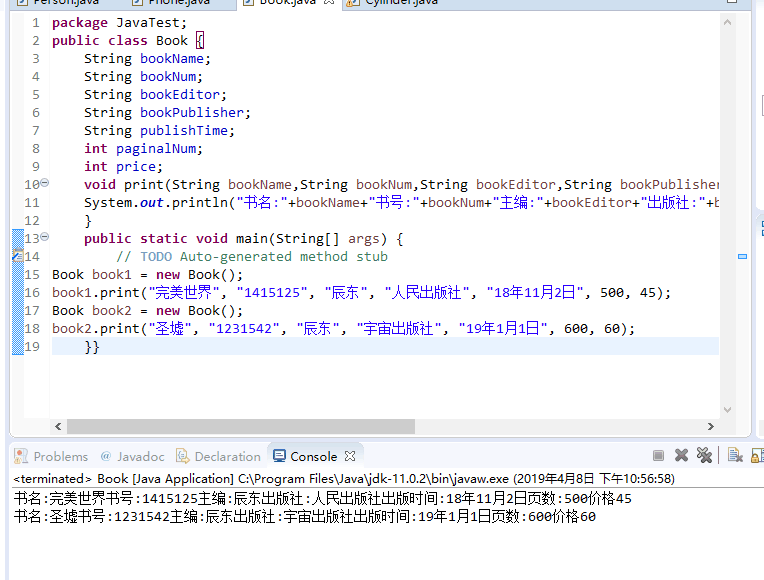The image size is (764, 580).
Task: Click the field 'publishTime' on line 7
Action: tap(184, 131)
